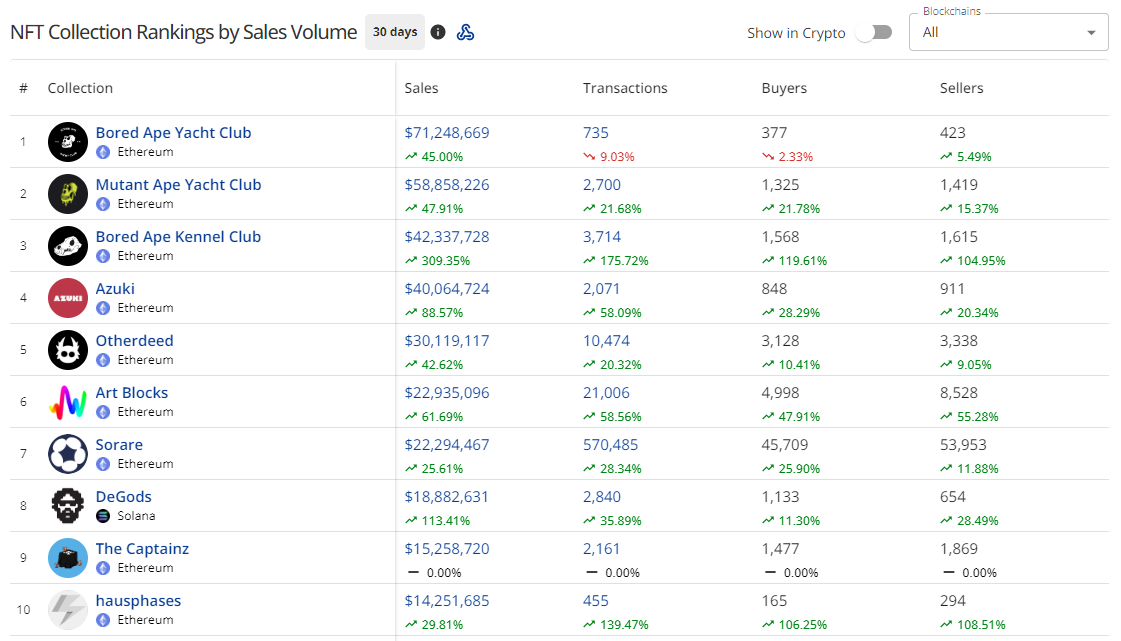Click The Captainz blue avatar
The width and height of the screenshot is (1121, 641).
click(68, 558)
